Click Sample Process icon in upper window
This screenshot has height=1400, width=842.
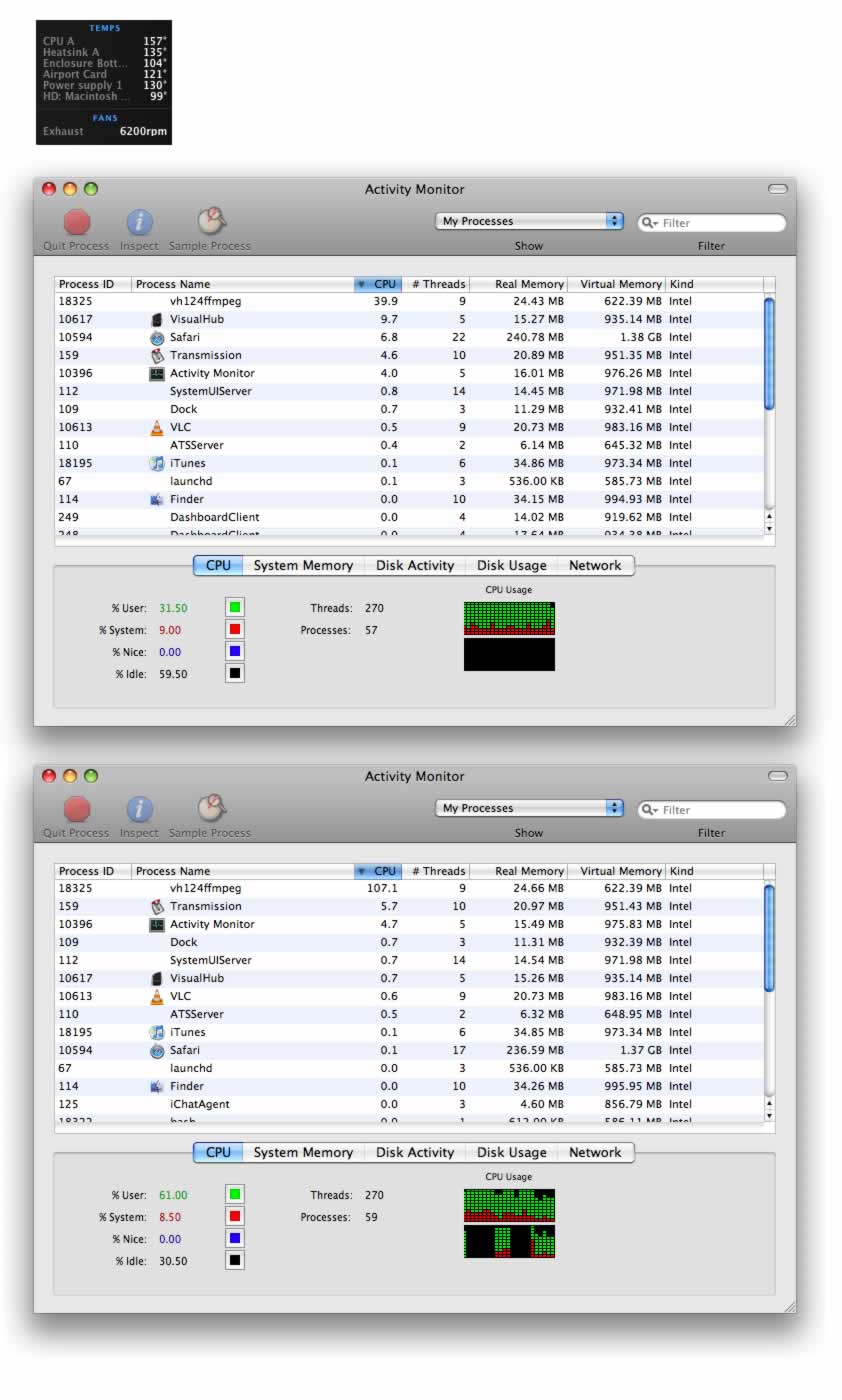click(x=211, y=221)
